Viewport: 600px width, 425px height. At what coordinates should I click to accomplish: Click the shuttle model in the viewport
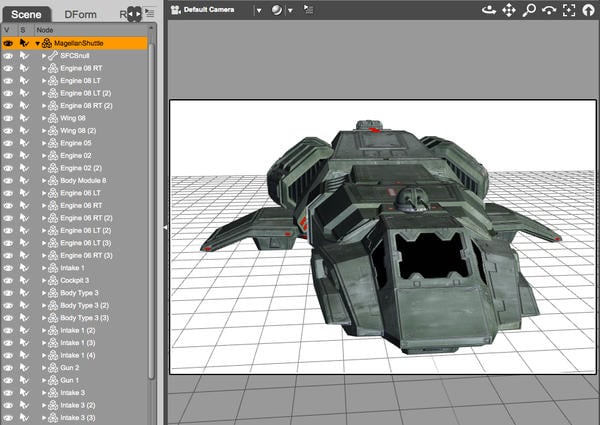[383, 237]
